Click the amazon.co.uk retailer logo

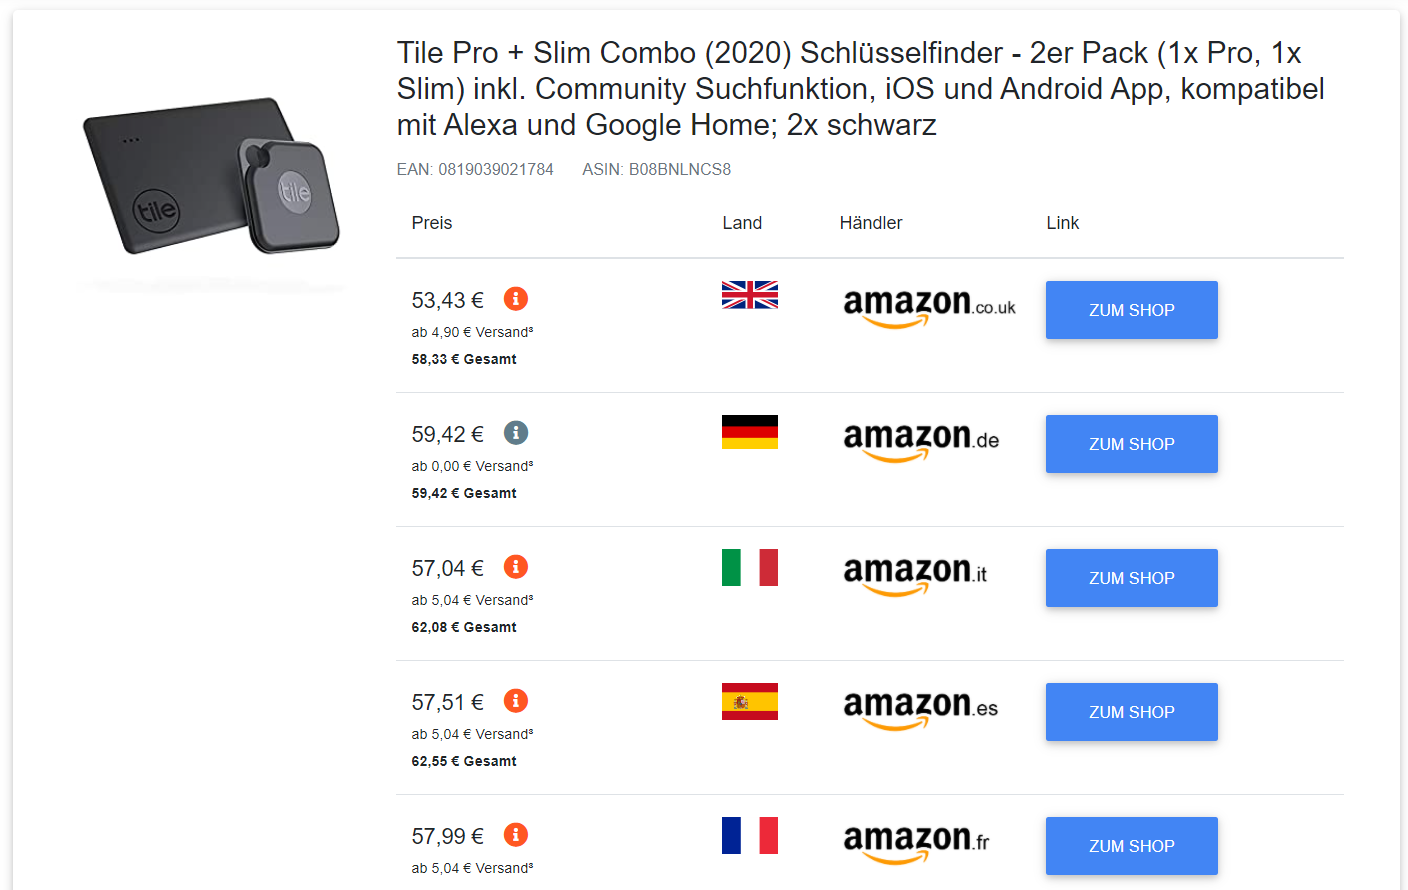point(929,307)
